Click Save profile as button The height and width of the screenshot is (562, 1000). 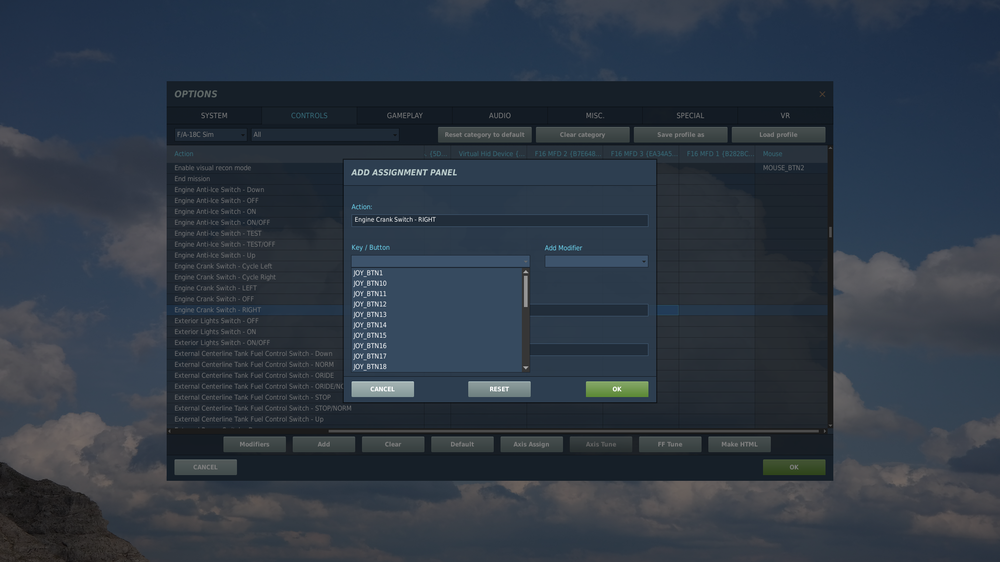coord(680,135)
